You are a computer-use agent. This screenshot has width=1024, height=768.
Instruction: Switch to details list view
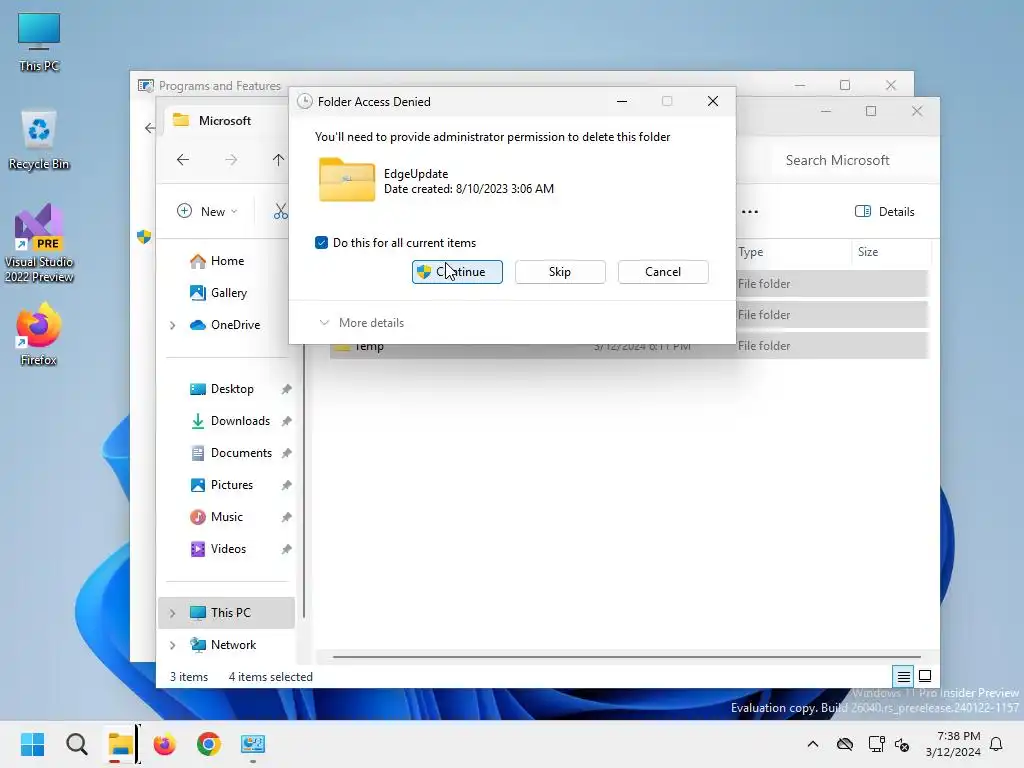point(904,677)
